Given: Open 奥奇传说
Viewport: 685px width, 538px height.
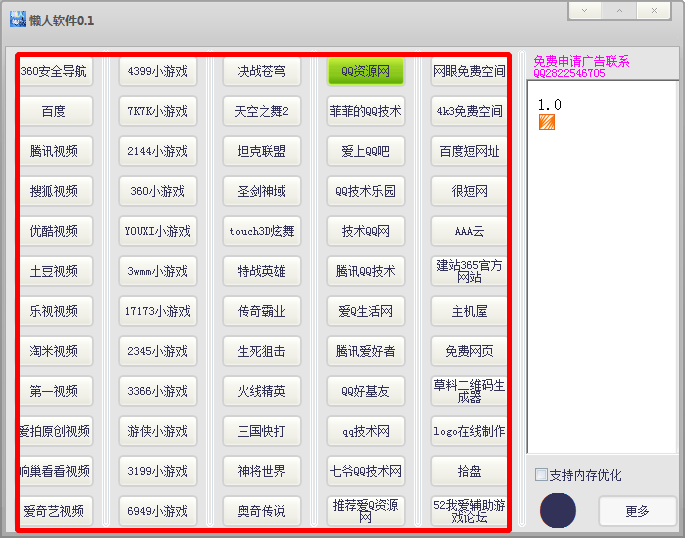Looking at the screenshot, I should 262,511.
